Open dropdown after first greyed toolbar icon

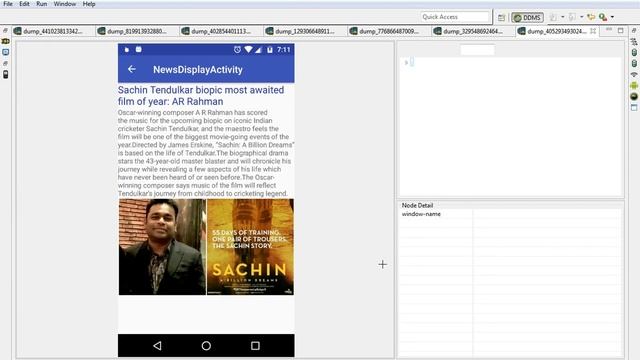562,17
